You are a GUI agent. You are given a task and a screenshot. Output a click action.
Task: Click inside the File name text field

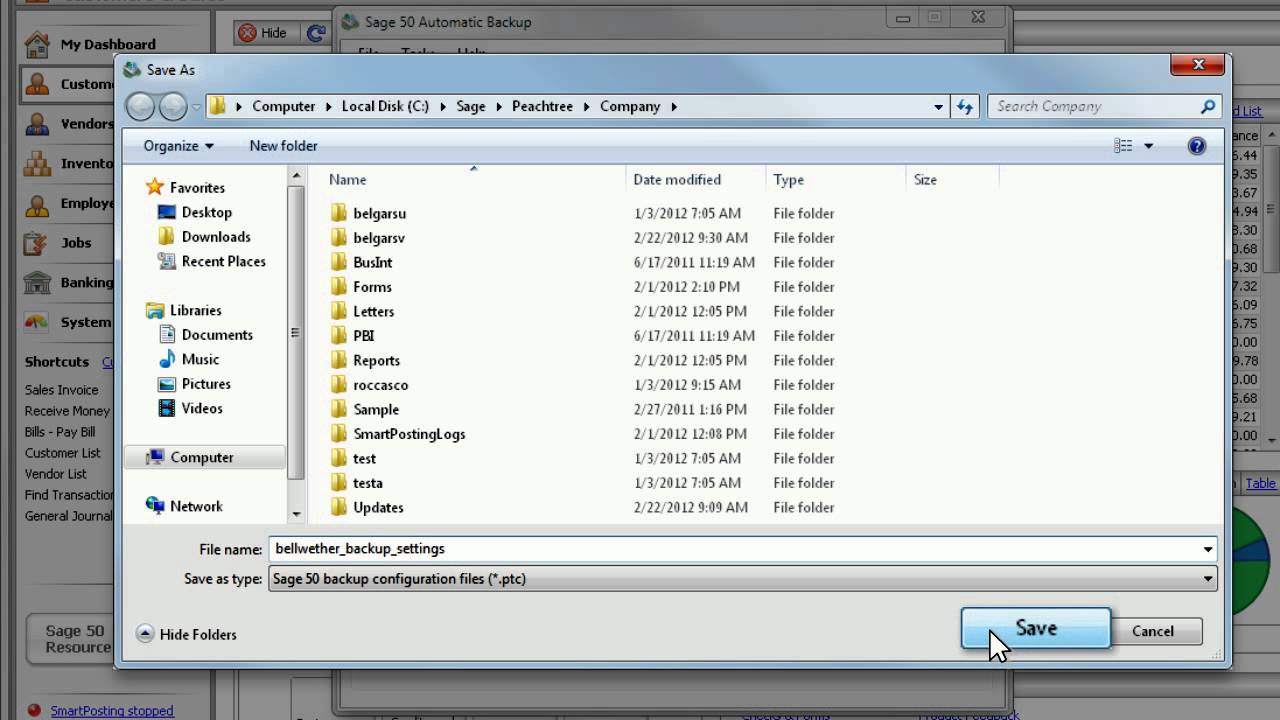click(734, 549)
